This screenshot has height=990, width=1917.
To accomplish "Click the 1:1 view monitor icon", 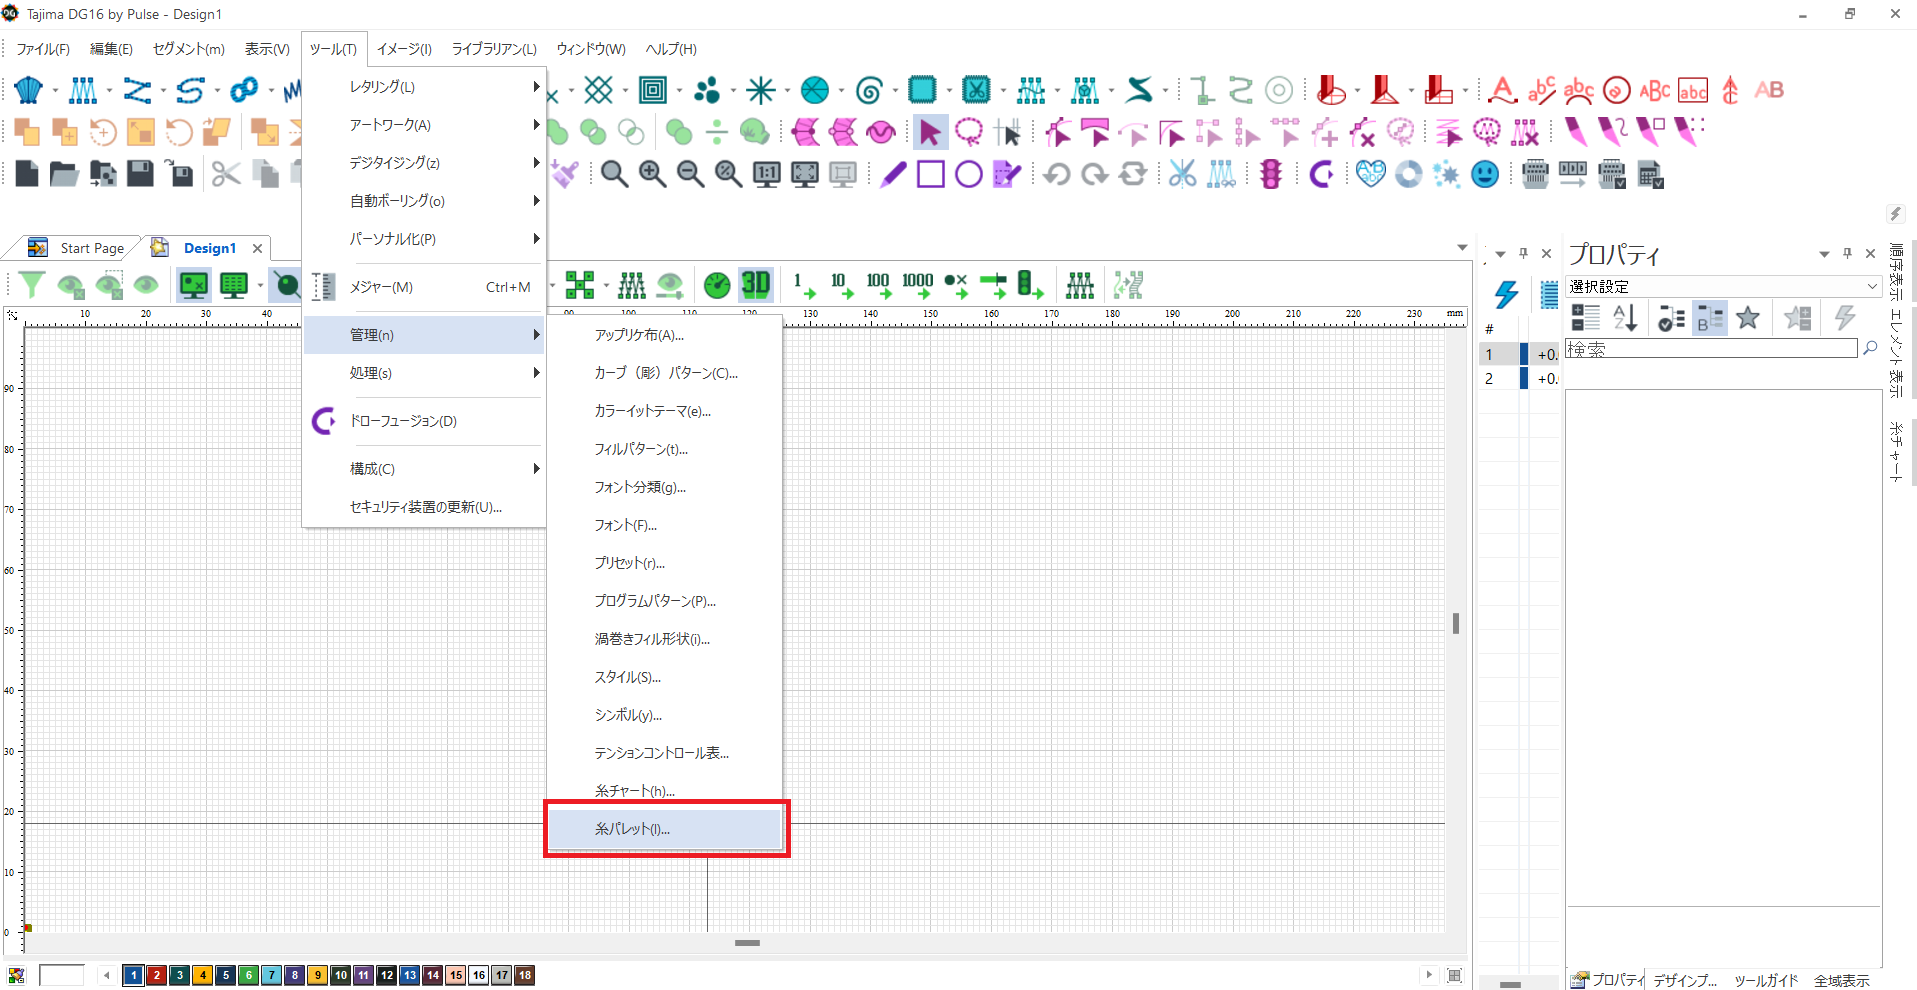I will [766, 174].
